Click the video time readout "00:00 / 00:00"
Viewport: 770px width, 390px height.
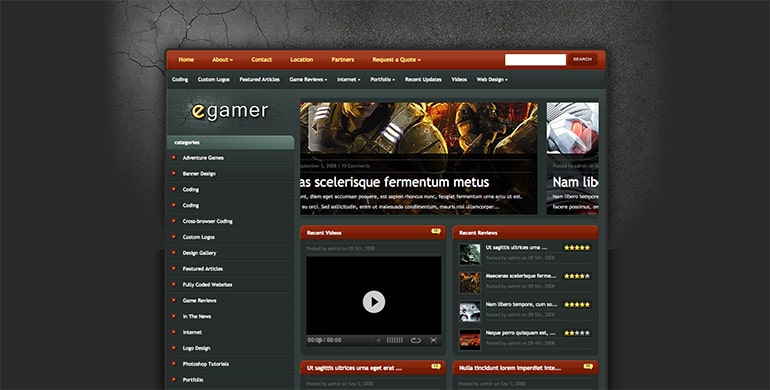pos(324,340)
